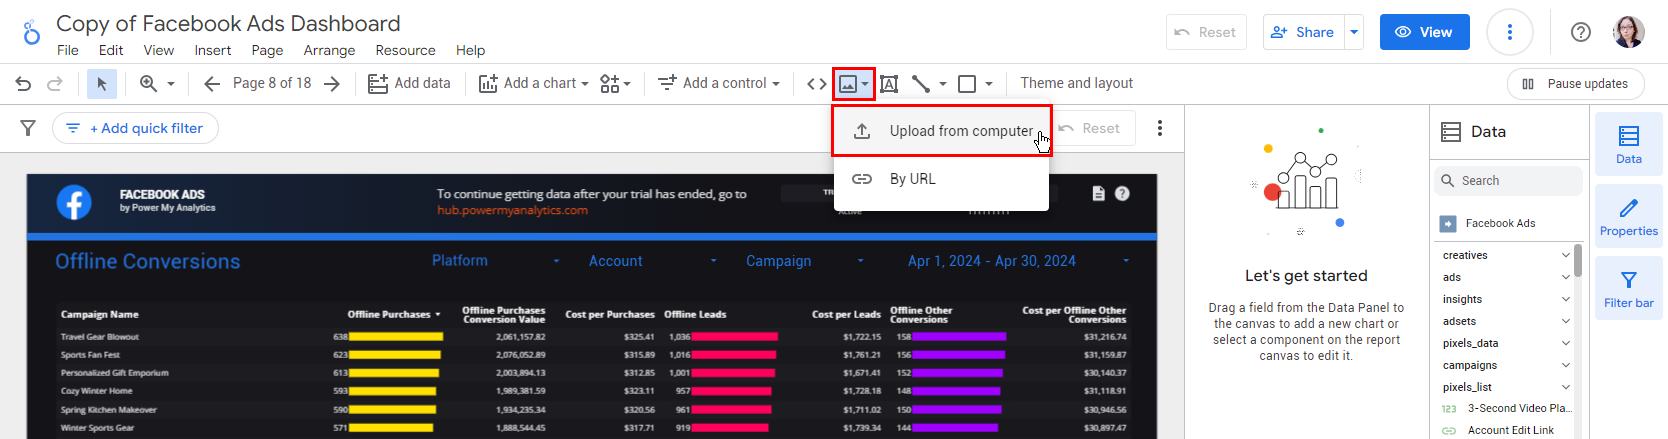Viewport: 1668px width, 439px height.
Task: Insert a text box
Action: click(x=888, y=84)
